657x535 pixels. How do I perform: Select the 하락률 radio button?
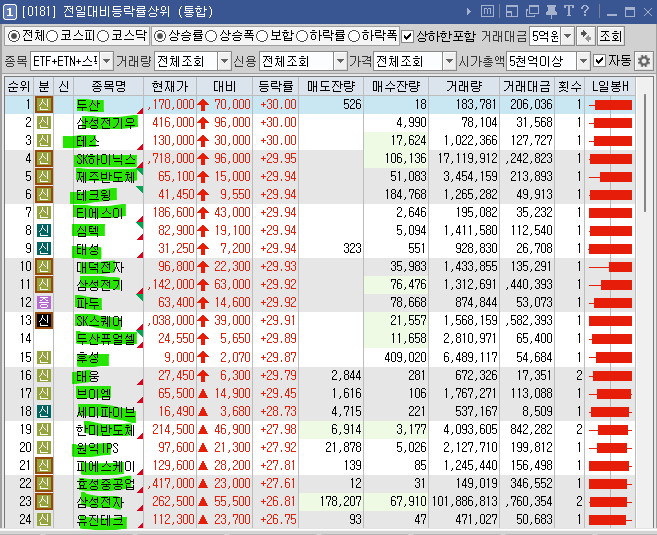pos(302,36)
